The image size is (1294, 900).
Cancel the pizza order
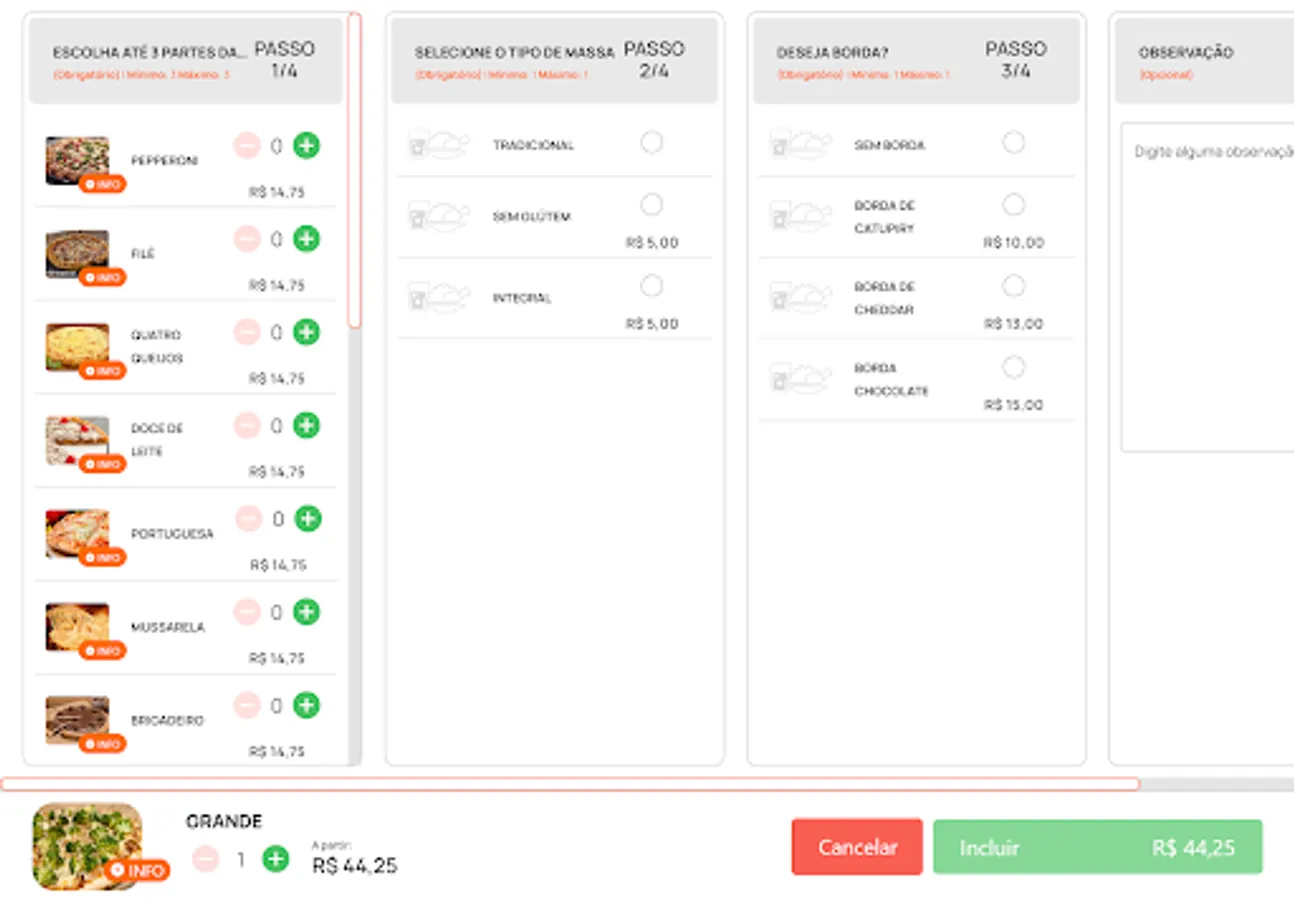point(857,847)
